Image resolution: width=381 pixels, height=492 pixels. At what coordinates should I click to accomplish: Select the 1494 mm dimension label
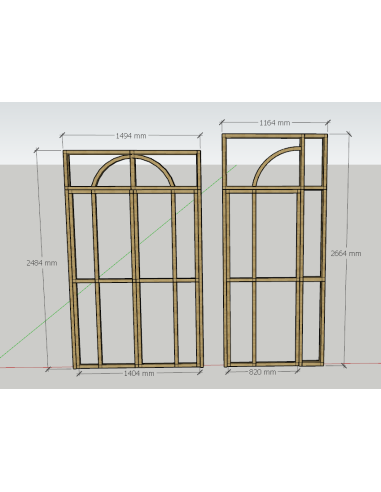tap(131, 136)
